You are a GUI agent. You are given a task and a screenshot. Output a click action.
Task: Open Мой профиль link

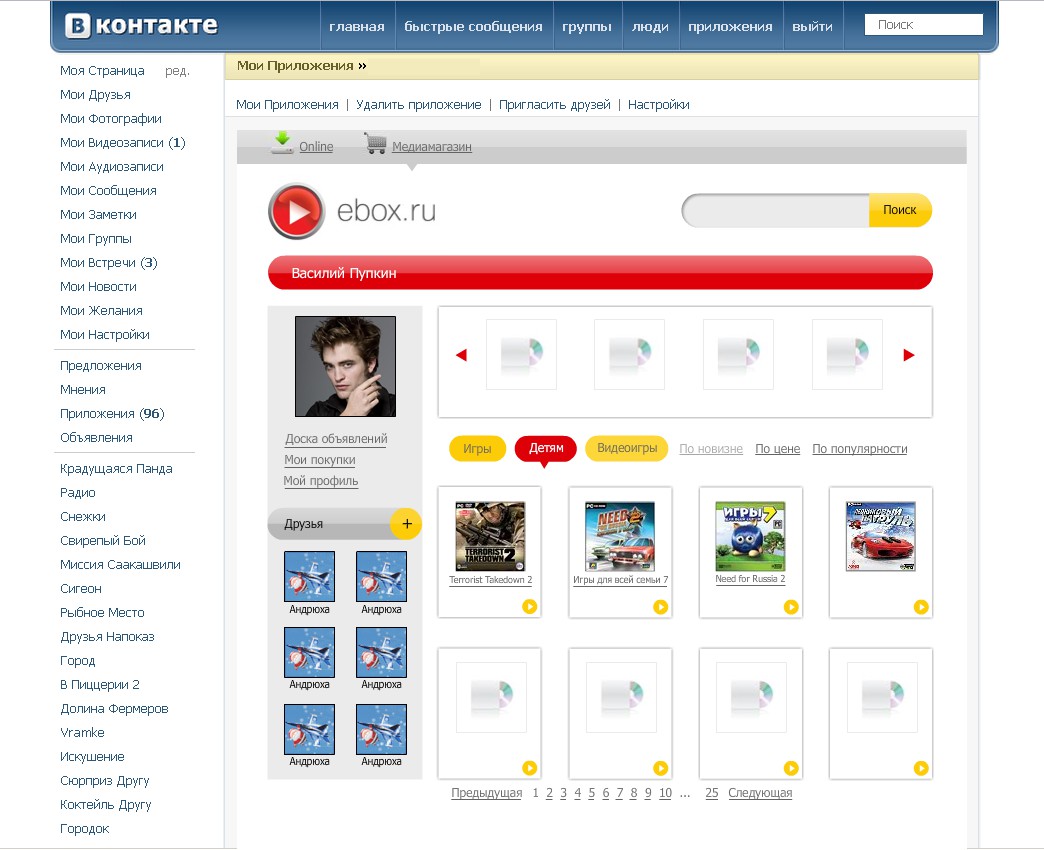pyautogui.click(x=321, y=481)
